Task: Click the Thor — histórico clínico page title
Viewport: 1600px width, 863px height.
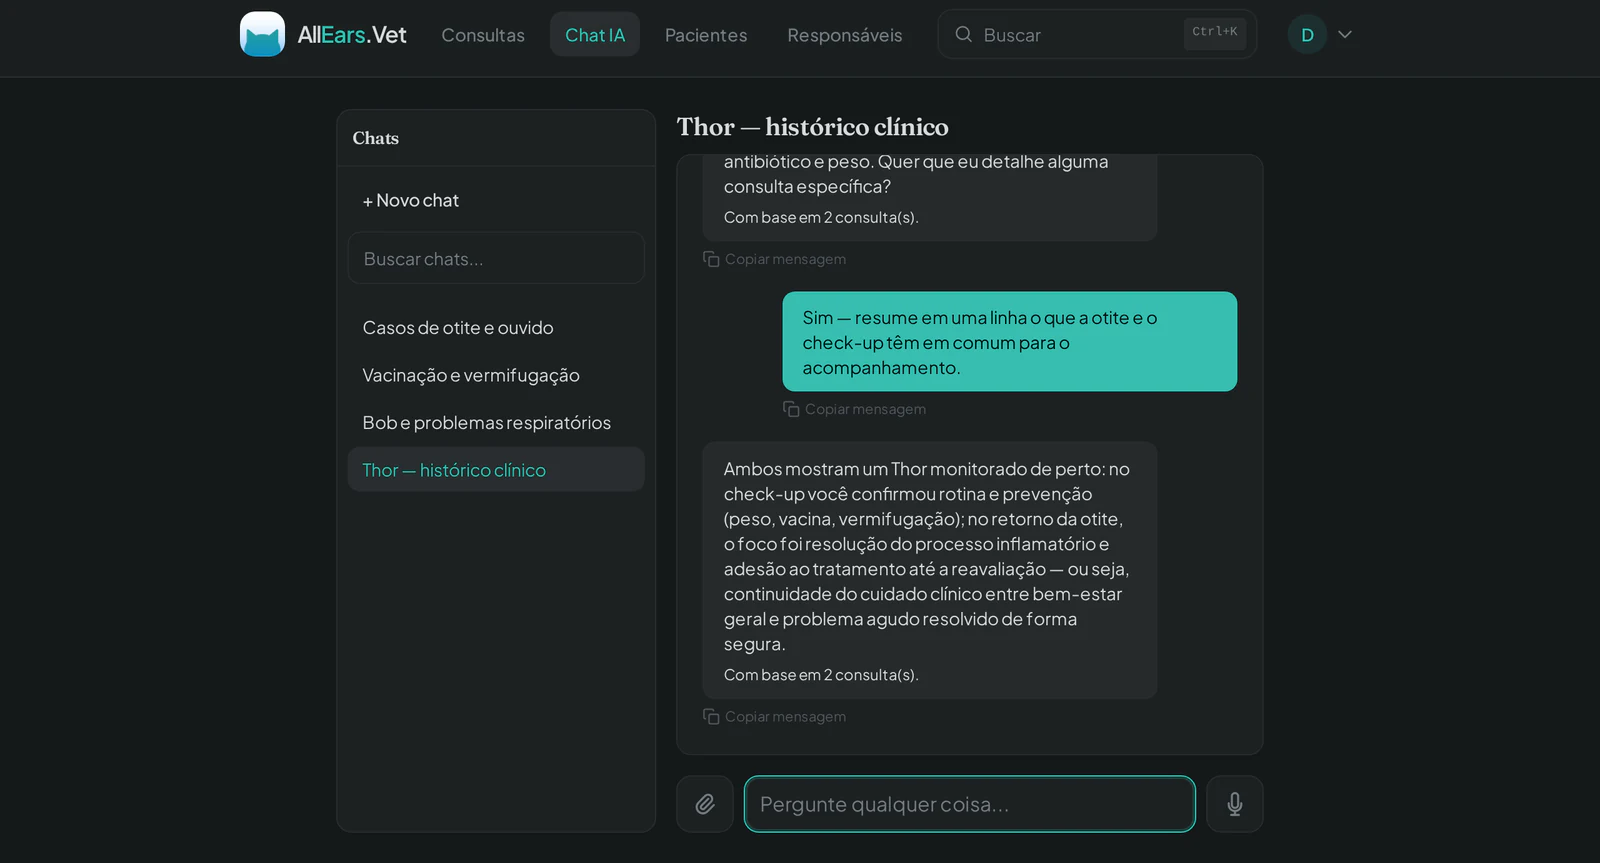Action: pyautogui.click(x=813, y=127)
